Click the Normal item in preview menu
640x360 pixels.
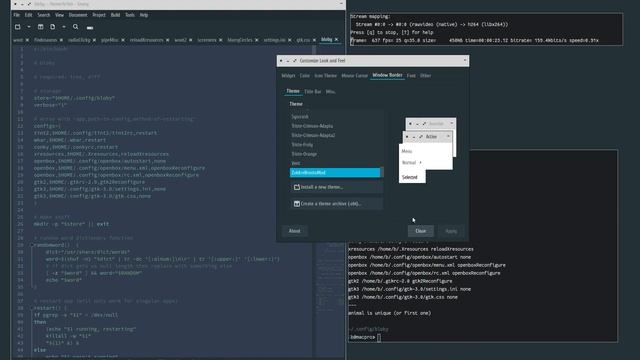(x=409, y=162)
